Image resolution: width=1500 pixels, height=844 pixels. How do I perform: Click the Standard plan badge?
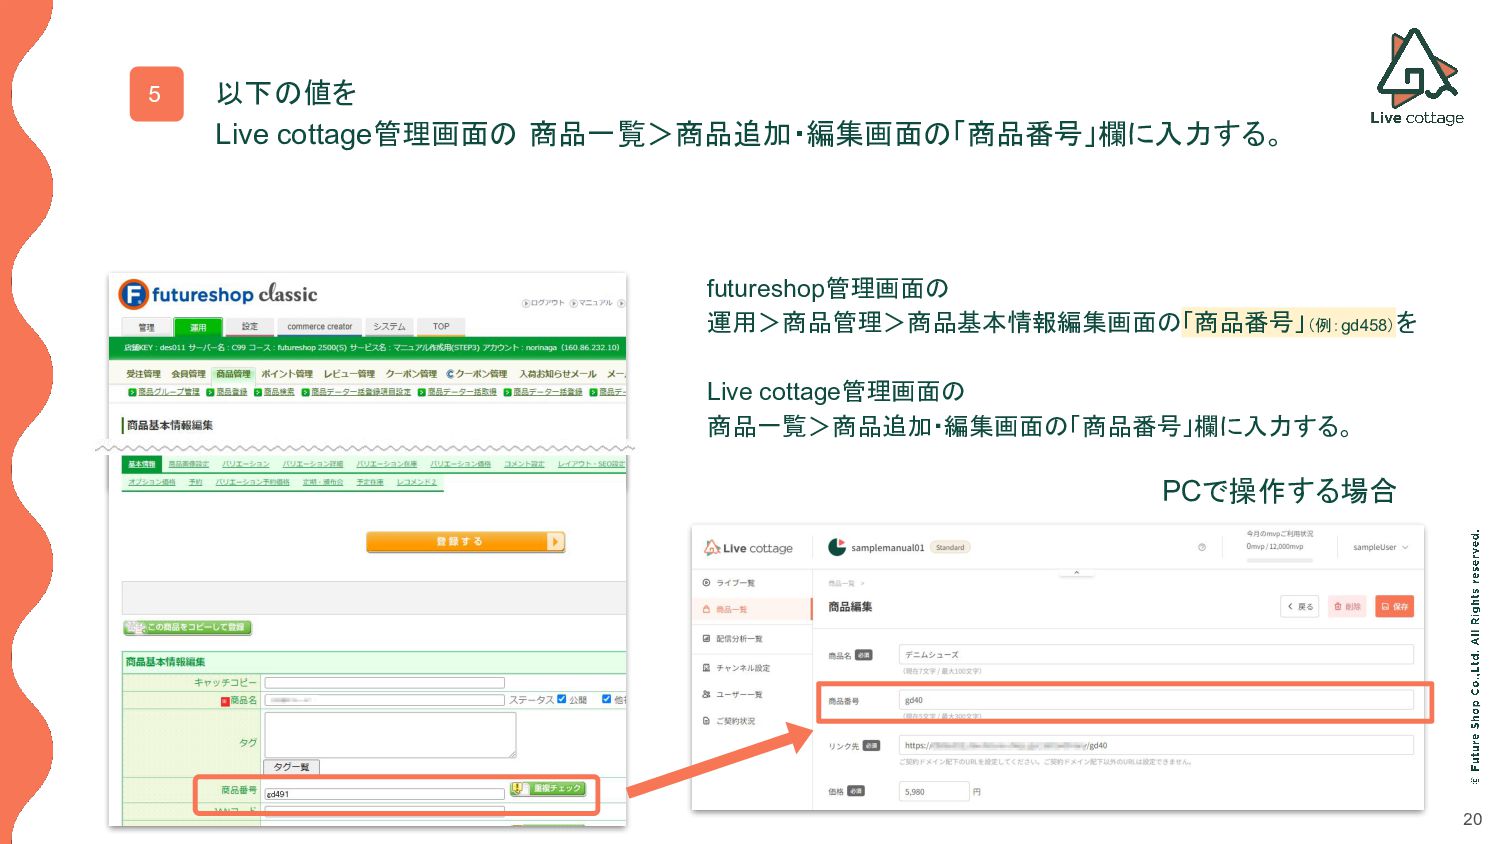(x=950, y=547)
